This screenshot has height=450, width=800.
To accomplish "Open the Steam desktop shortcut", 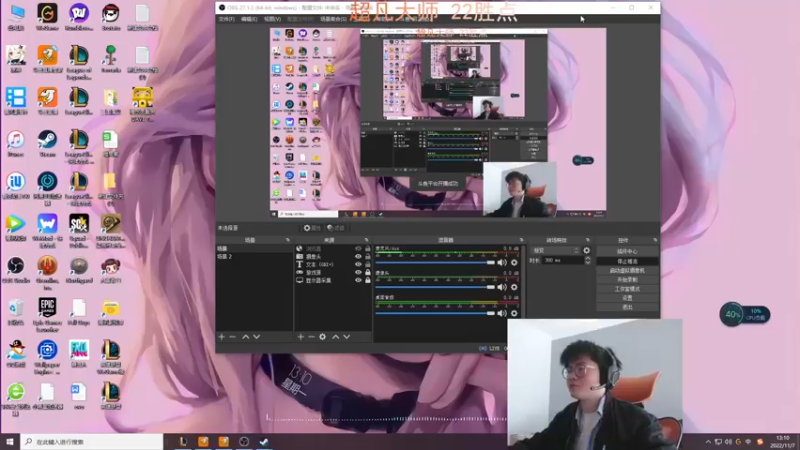I will [x=47, y=143].
